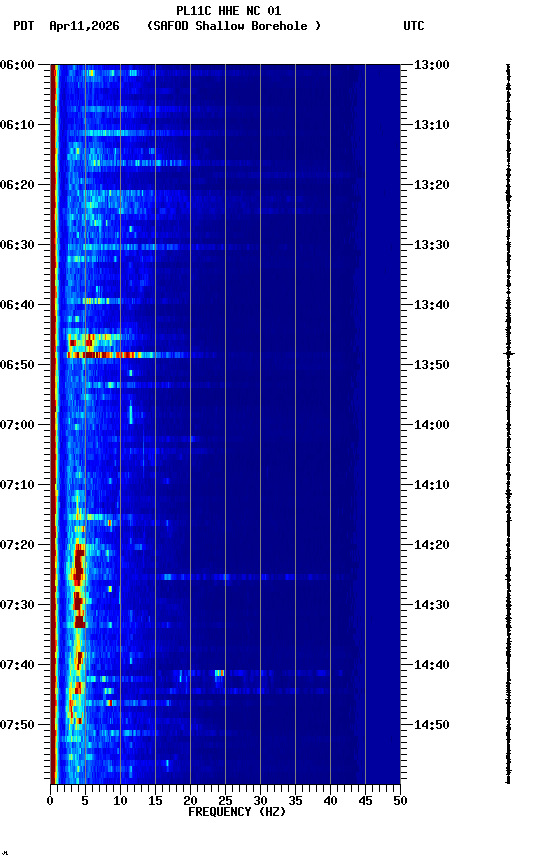Click the '50' frequency axis tick label
The width and height of the screenshot is (552, 864).
[x=401, y=801]
